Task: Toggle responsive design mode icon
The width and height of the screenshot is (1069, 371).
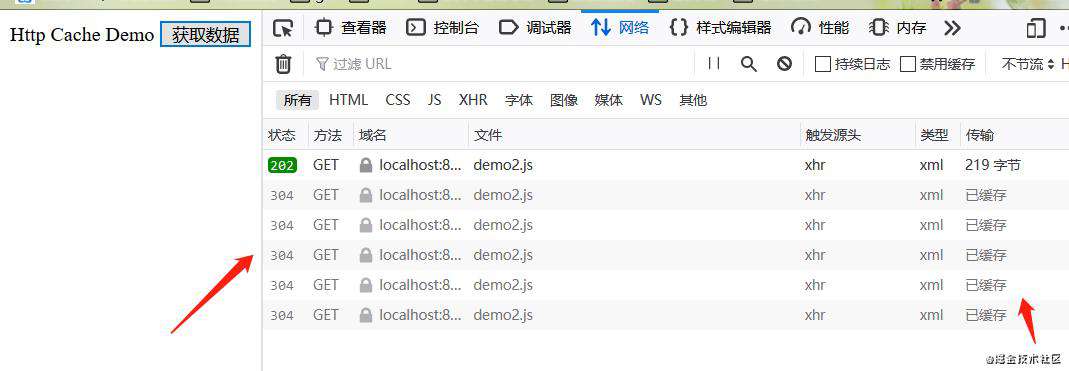Action: (1036, 28)
